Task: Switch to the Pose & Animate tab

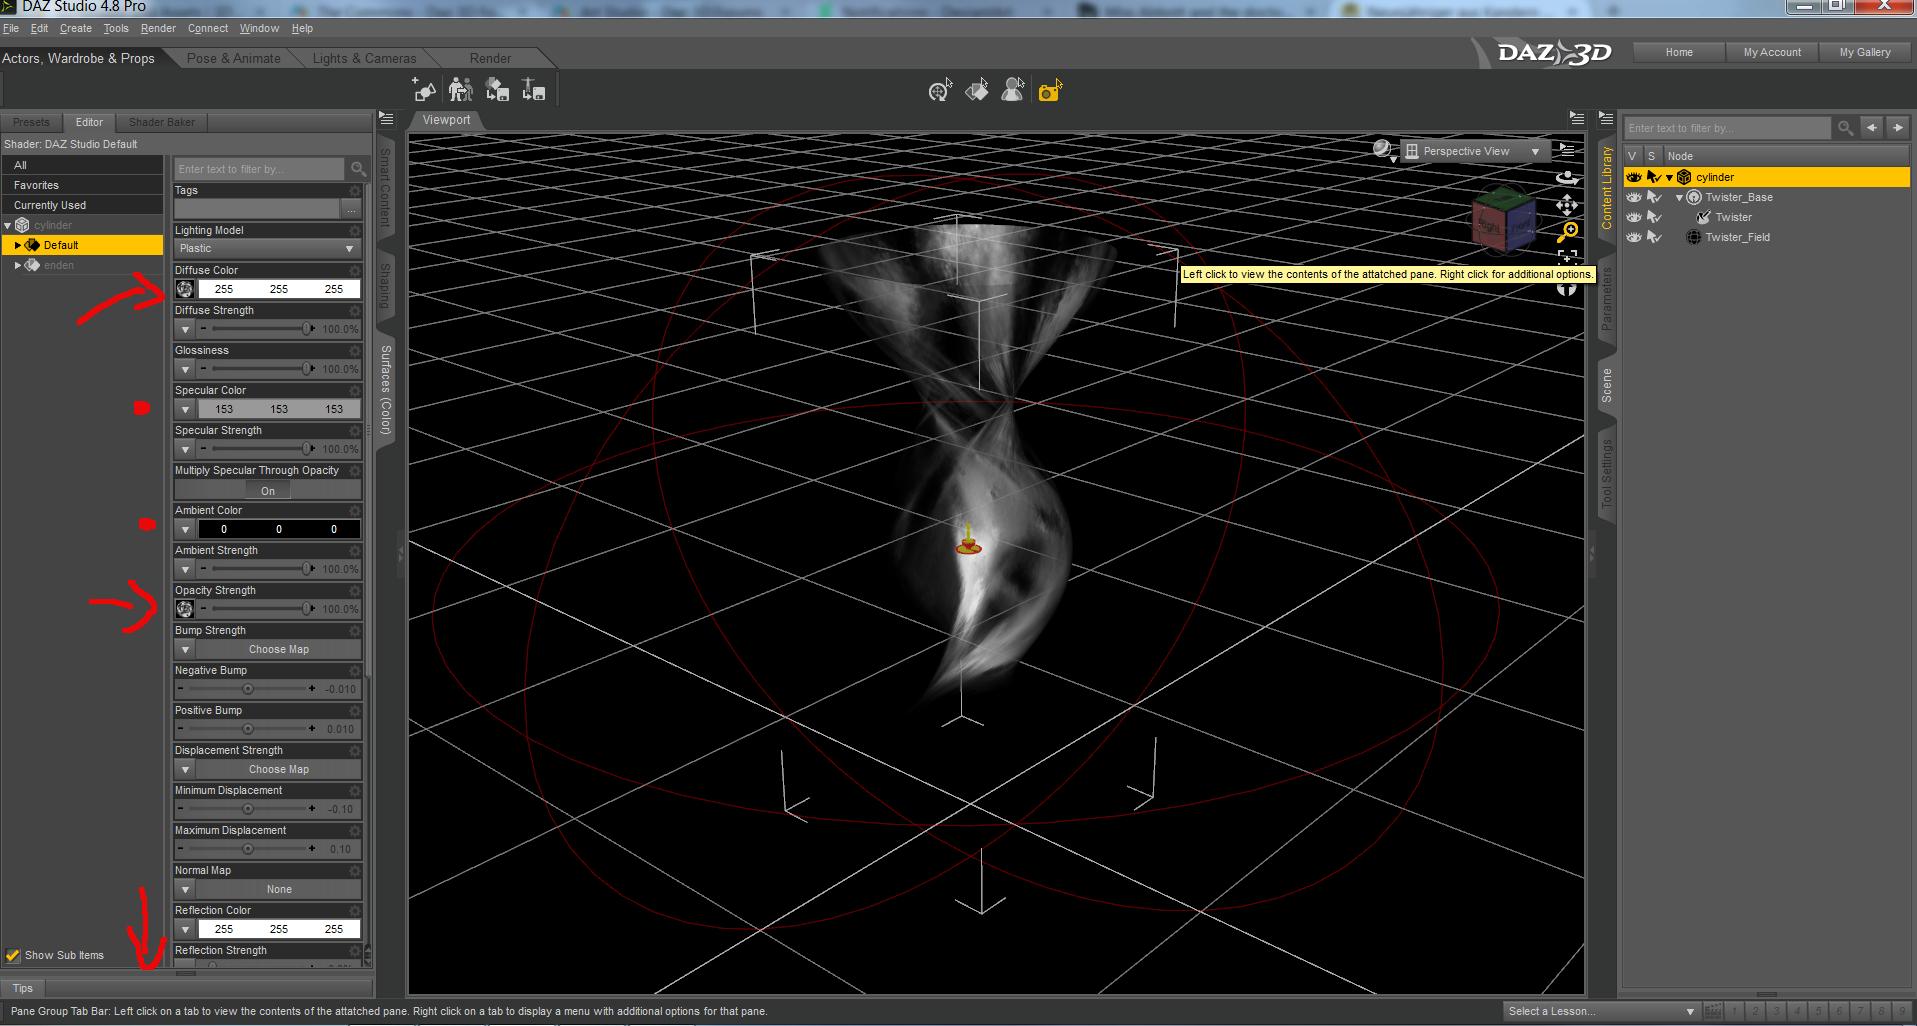Action: click(233, 58)
